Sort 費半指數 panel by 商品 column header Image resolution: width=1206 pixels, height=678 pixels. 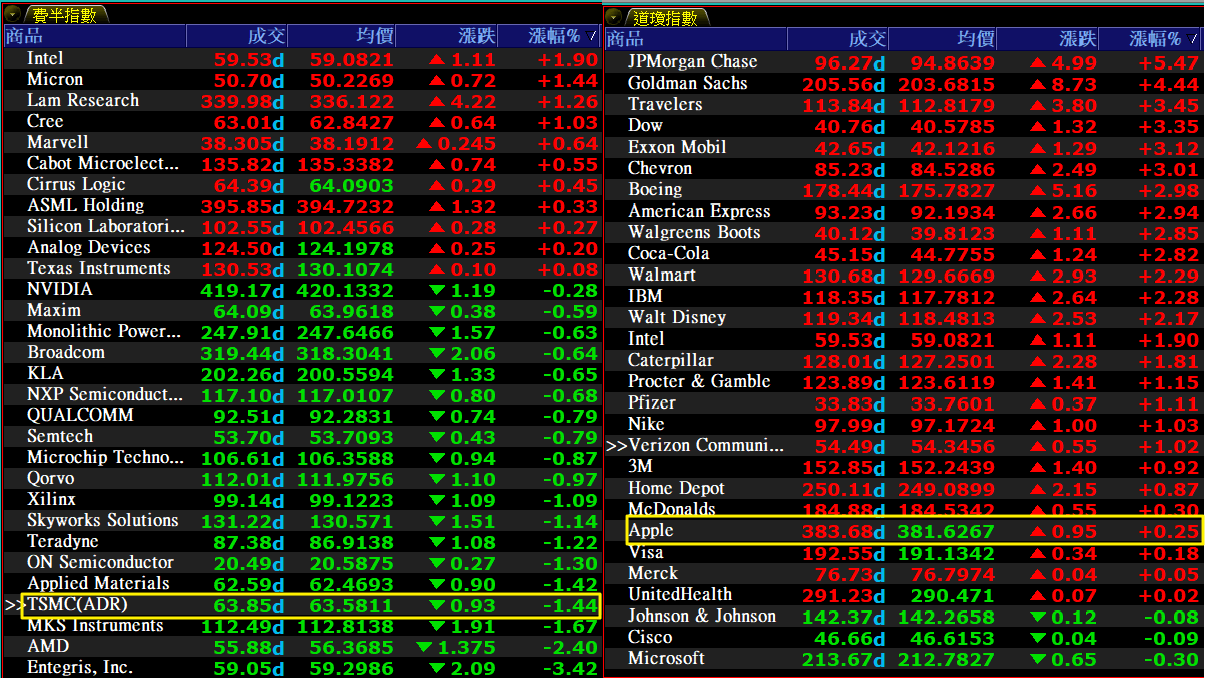94,37
